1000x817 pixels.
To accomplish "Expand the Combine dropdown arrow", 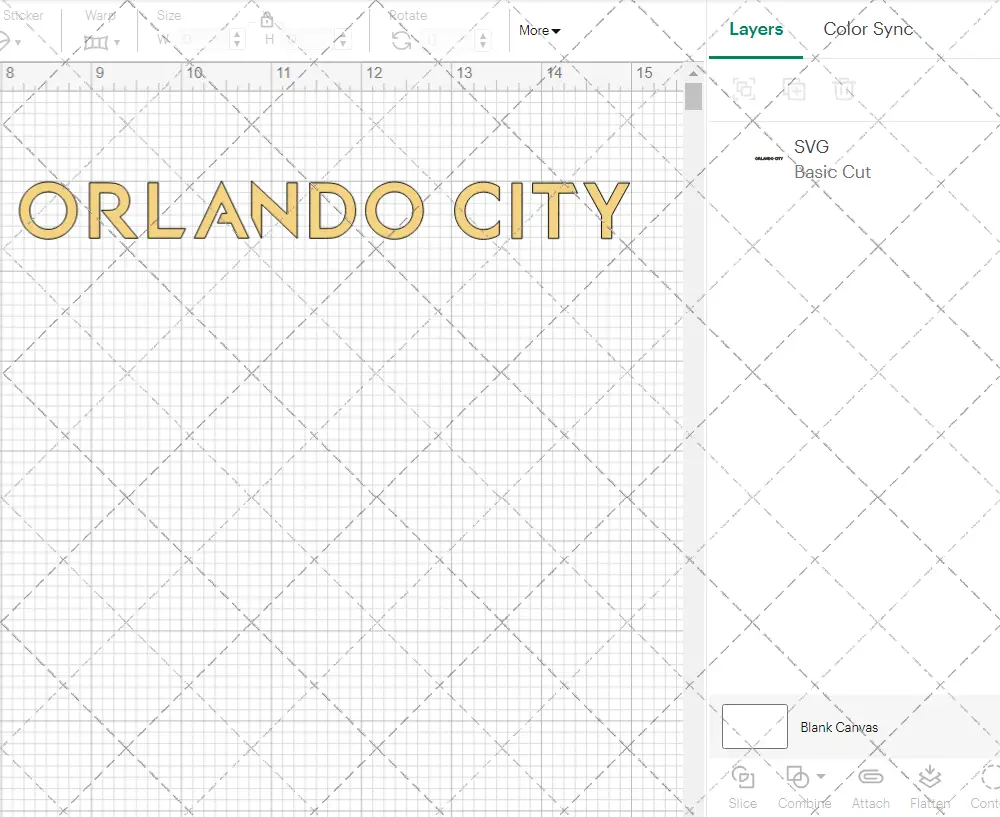I will (x=821, y=776).
